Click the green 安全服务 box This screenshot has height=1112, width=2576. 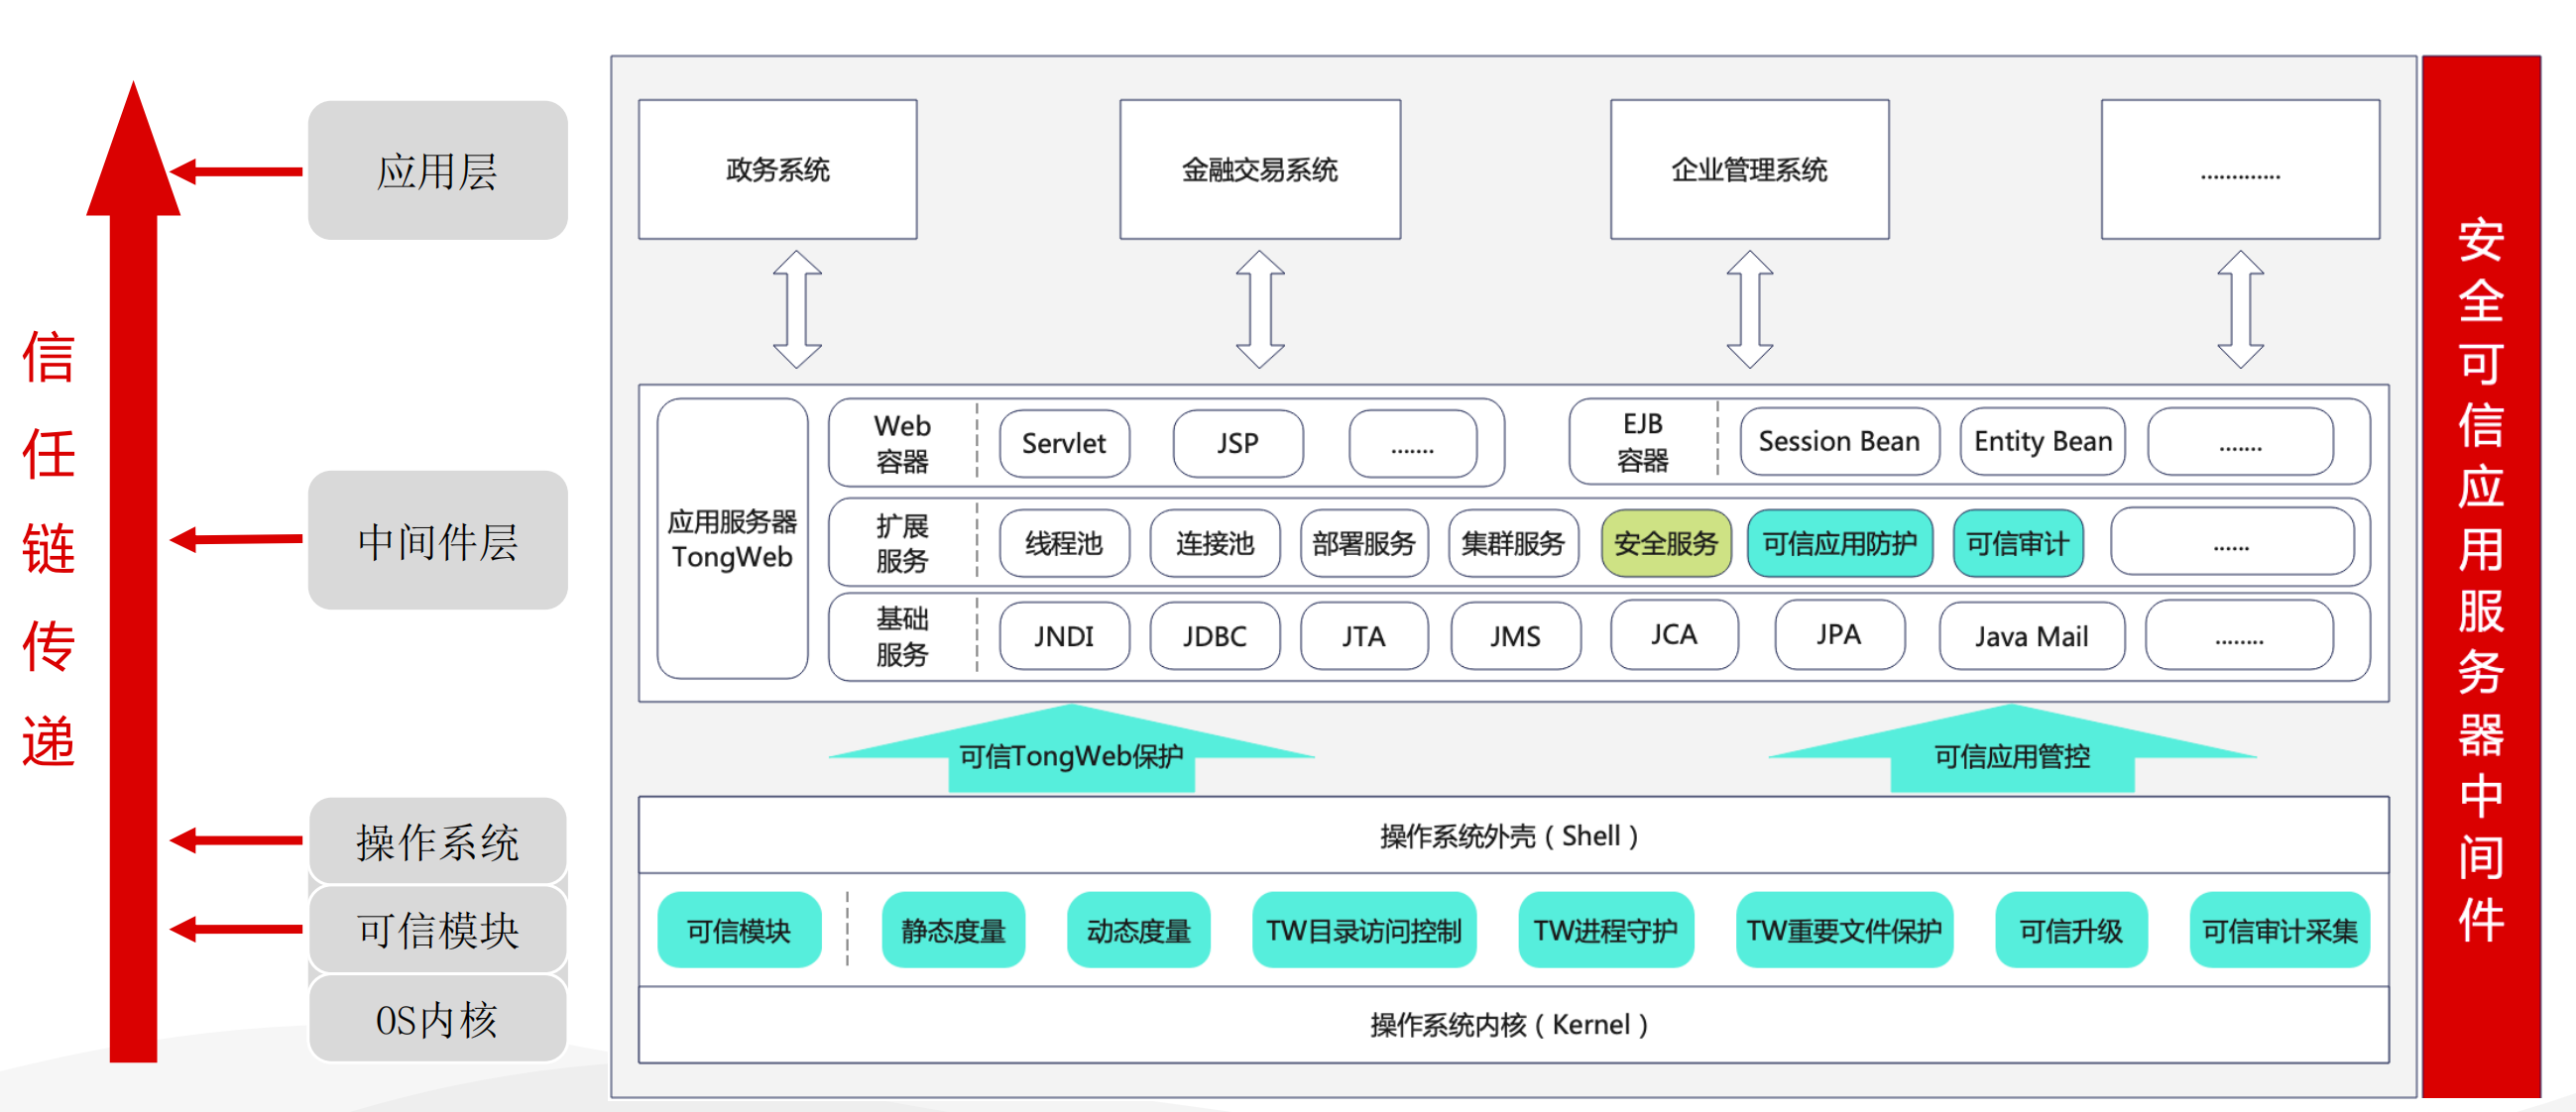(1666, 543)
